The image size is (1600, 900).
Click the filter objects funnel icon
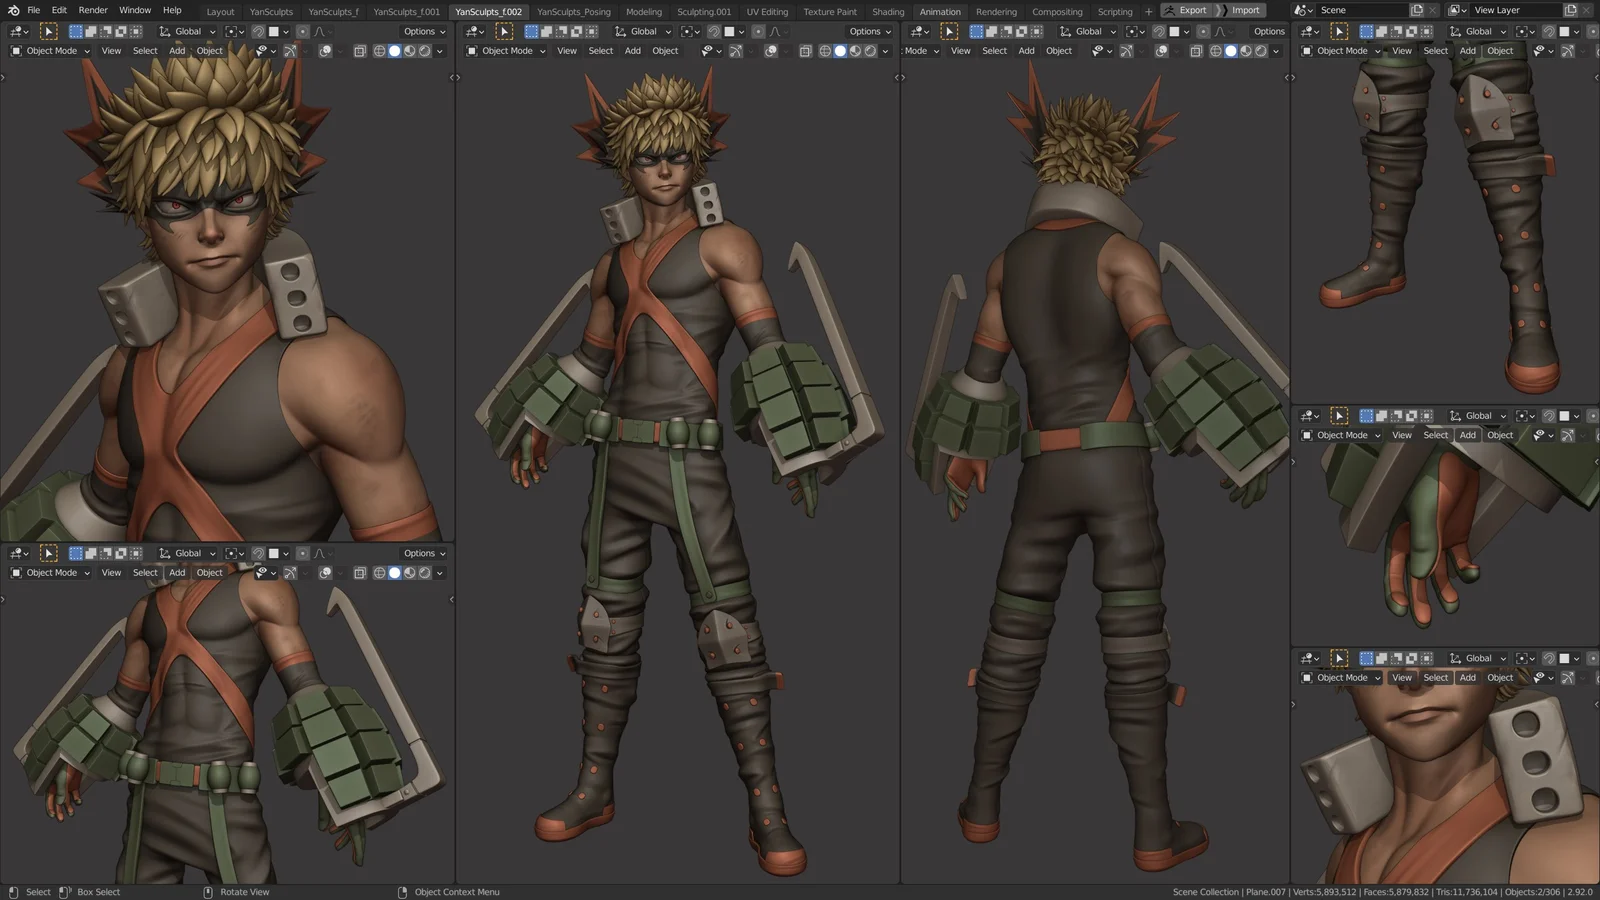click(x=707, y=51)
